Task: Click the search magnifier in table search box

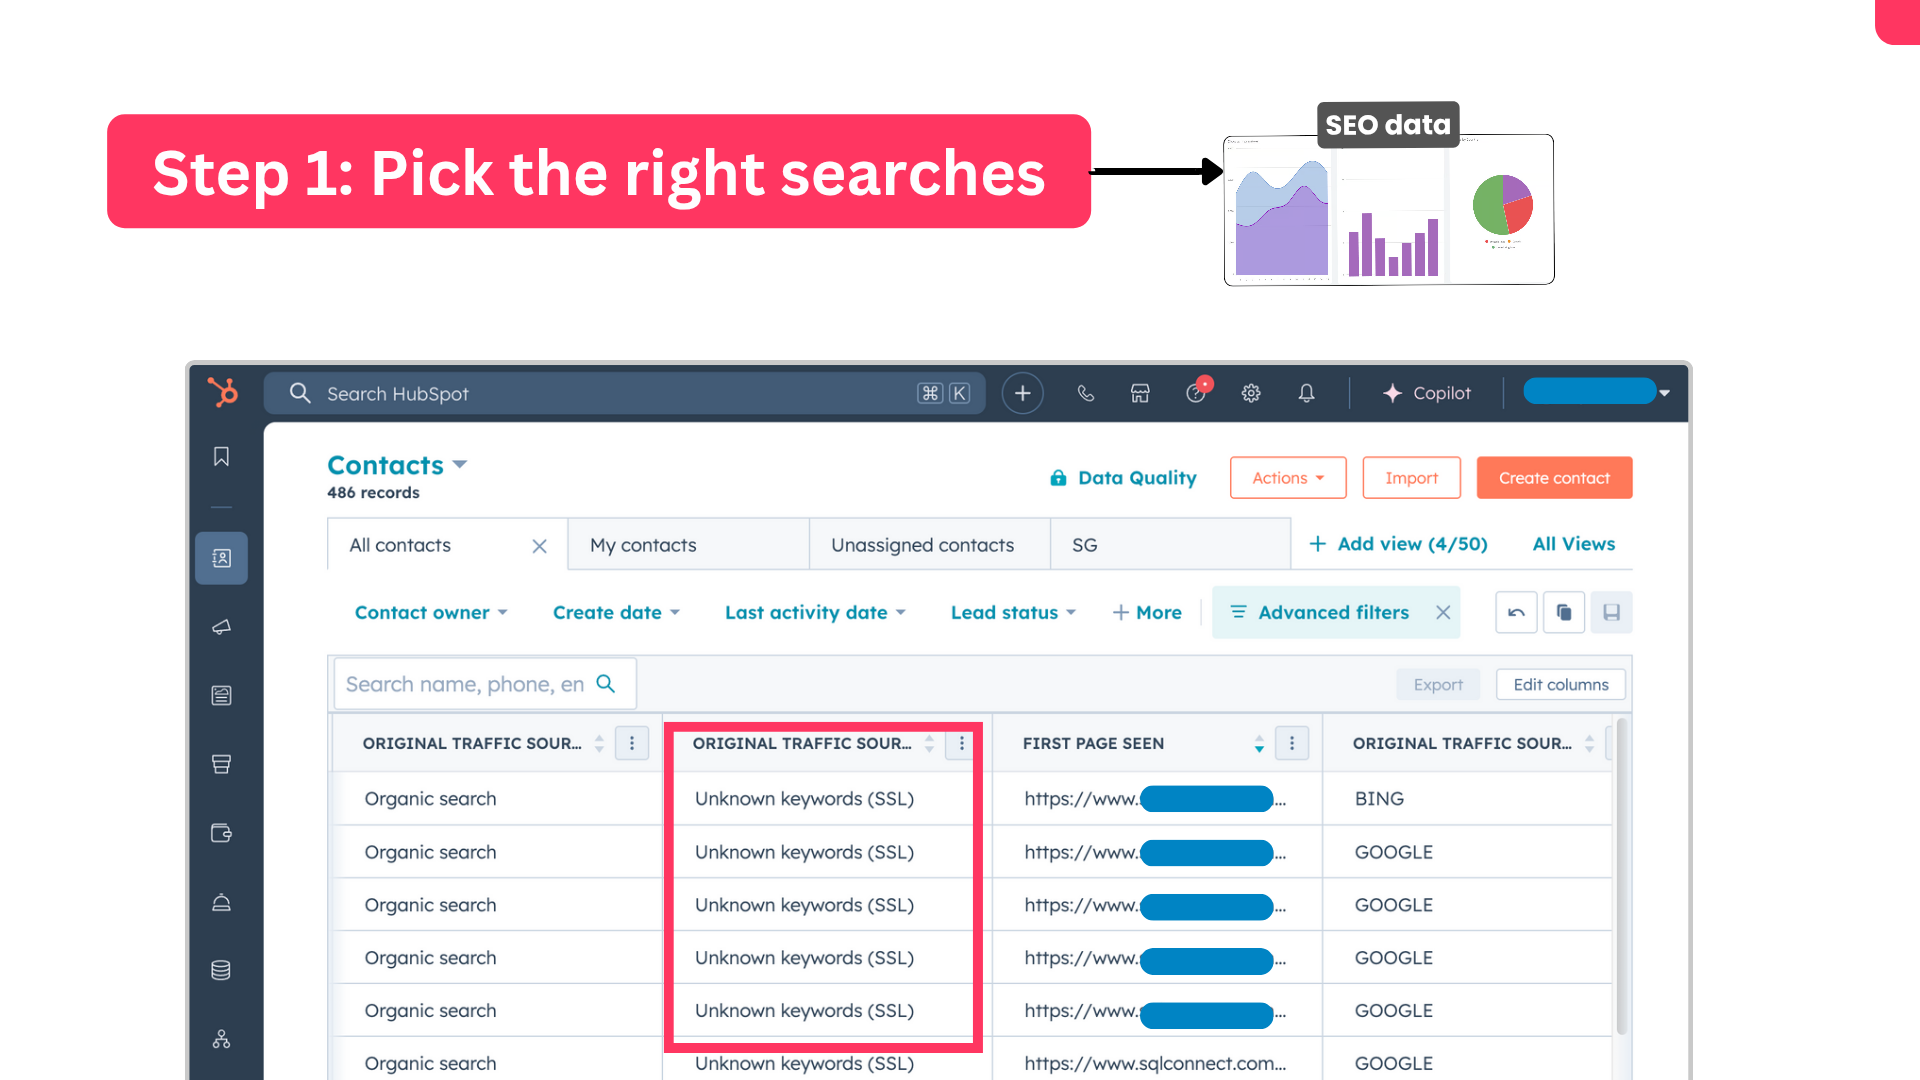Action: pos(605,684)
